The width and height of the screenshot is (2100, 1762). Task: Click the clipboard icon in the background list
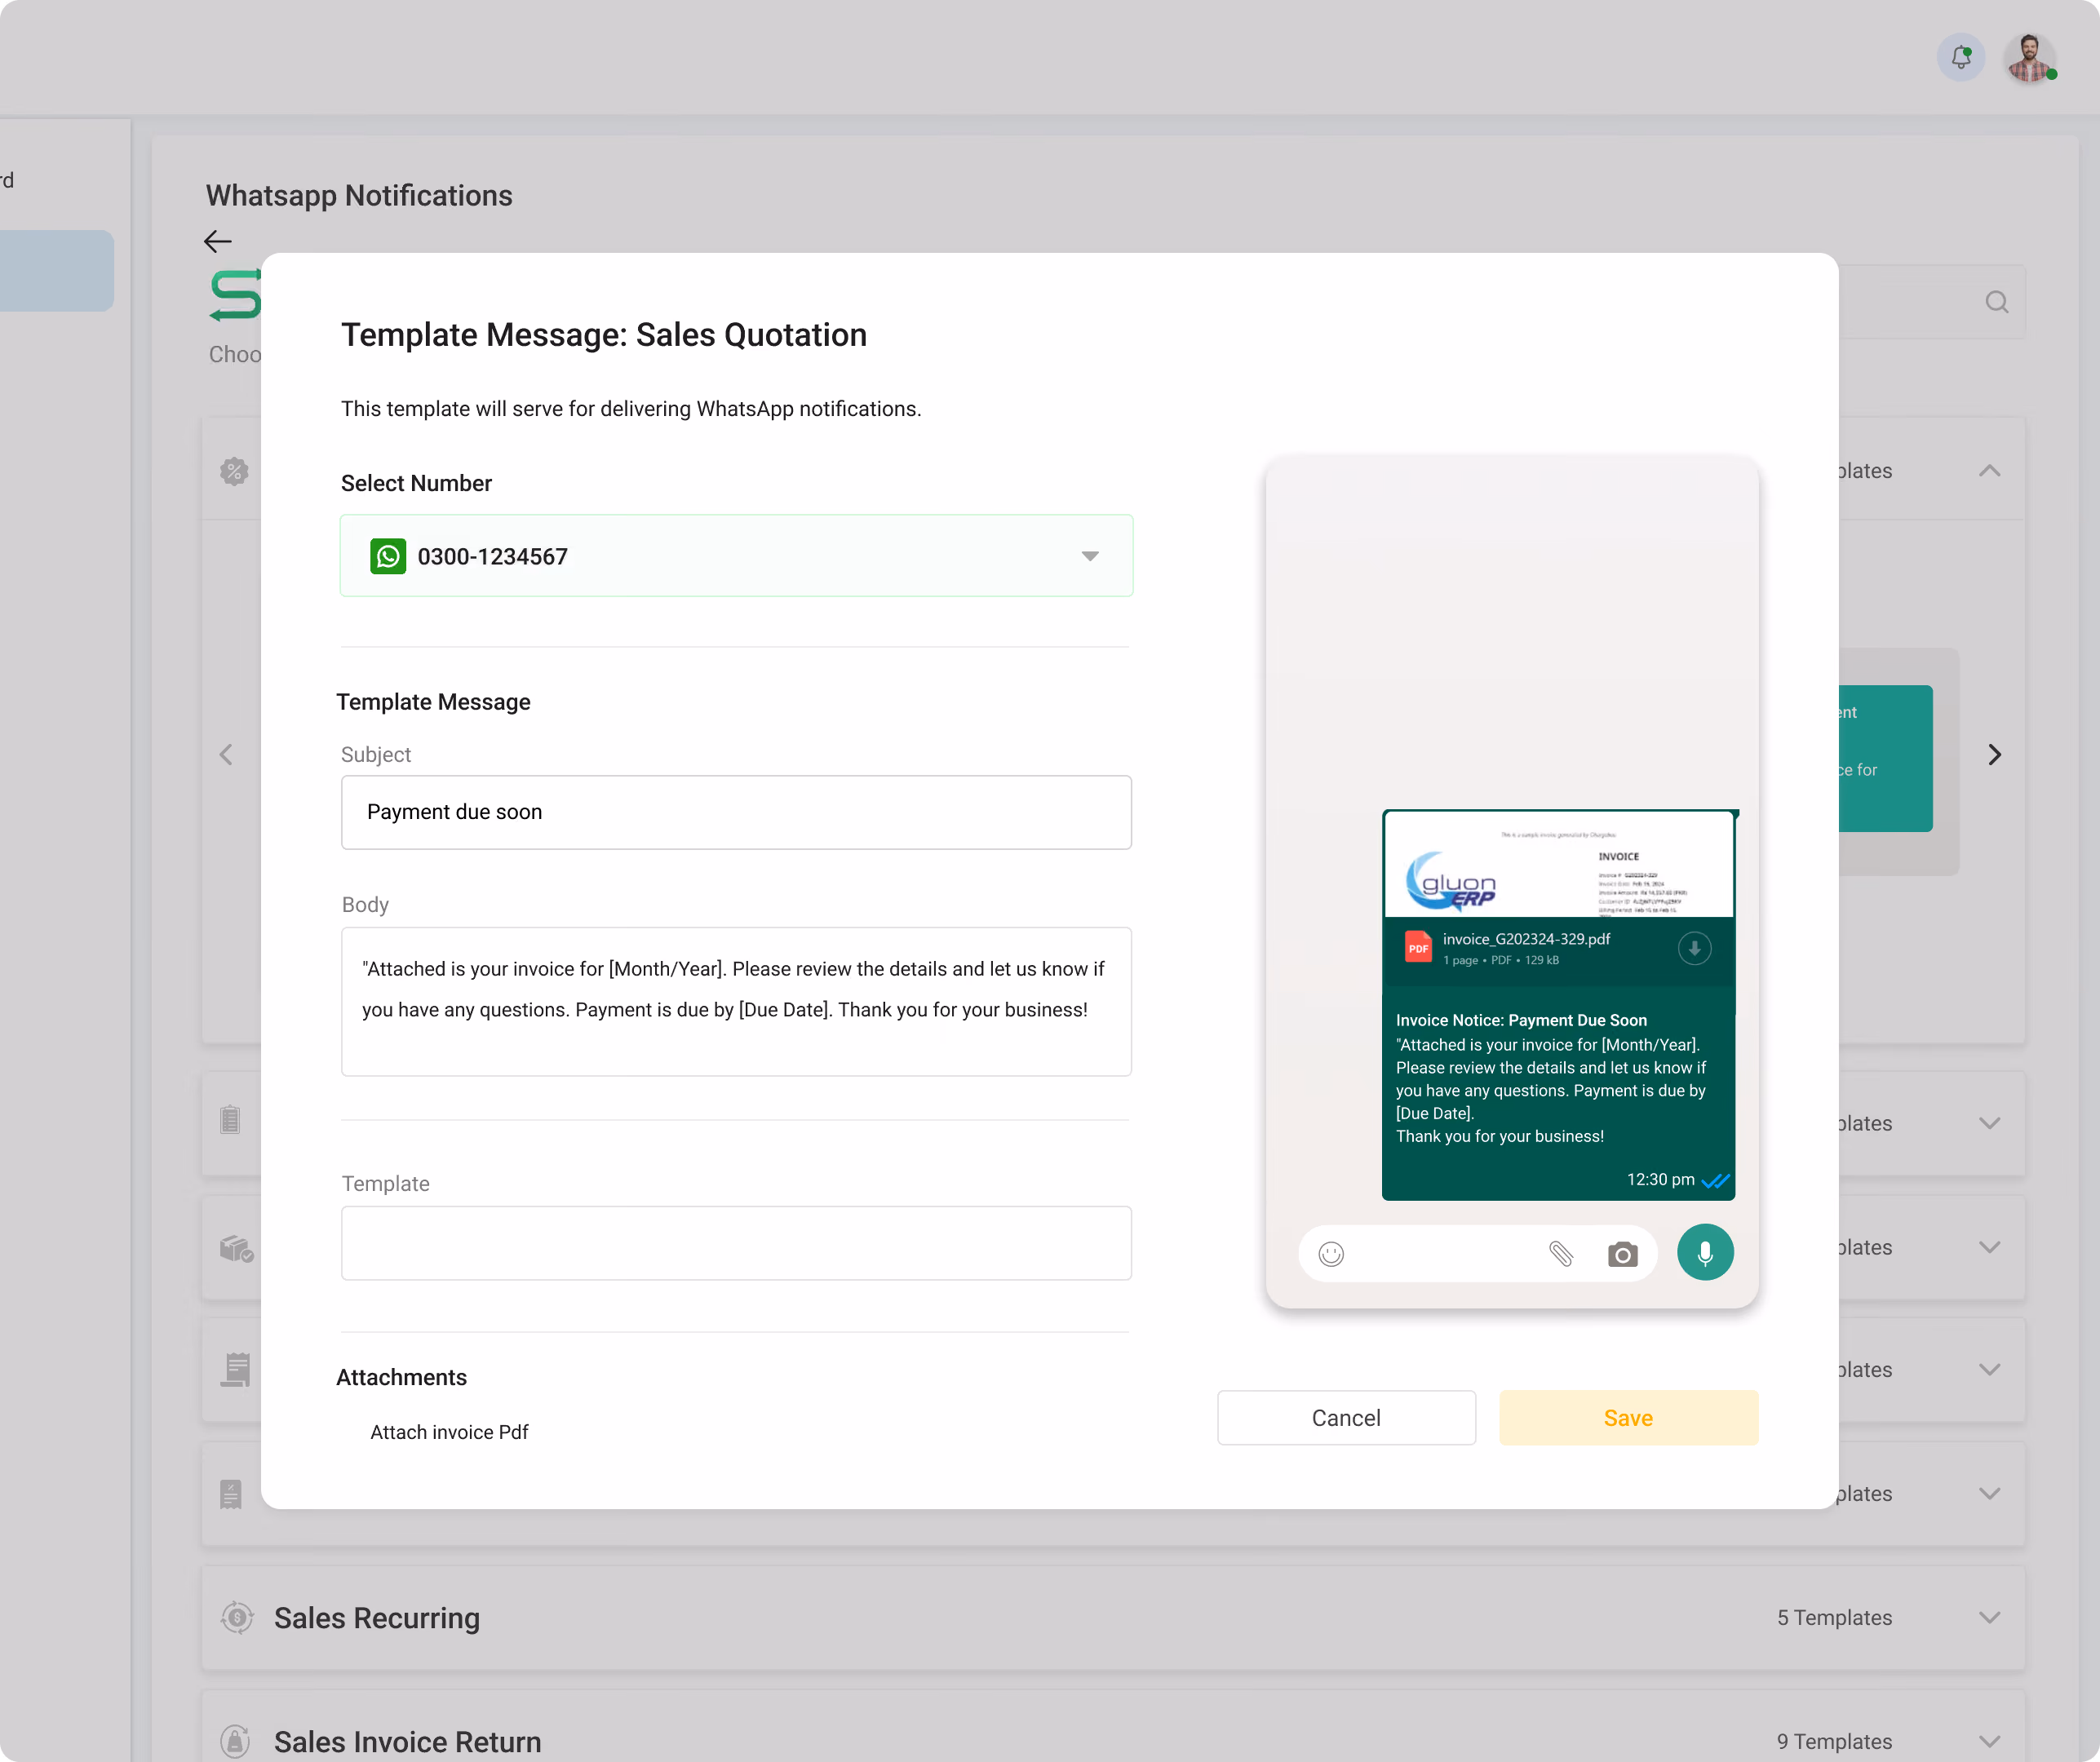230,1119
